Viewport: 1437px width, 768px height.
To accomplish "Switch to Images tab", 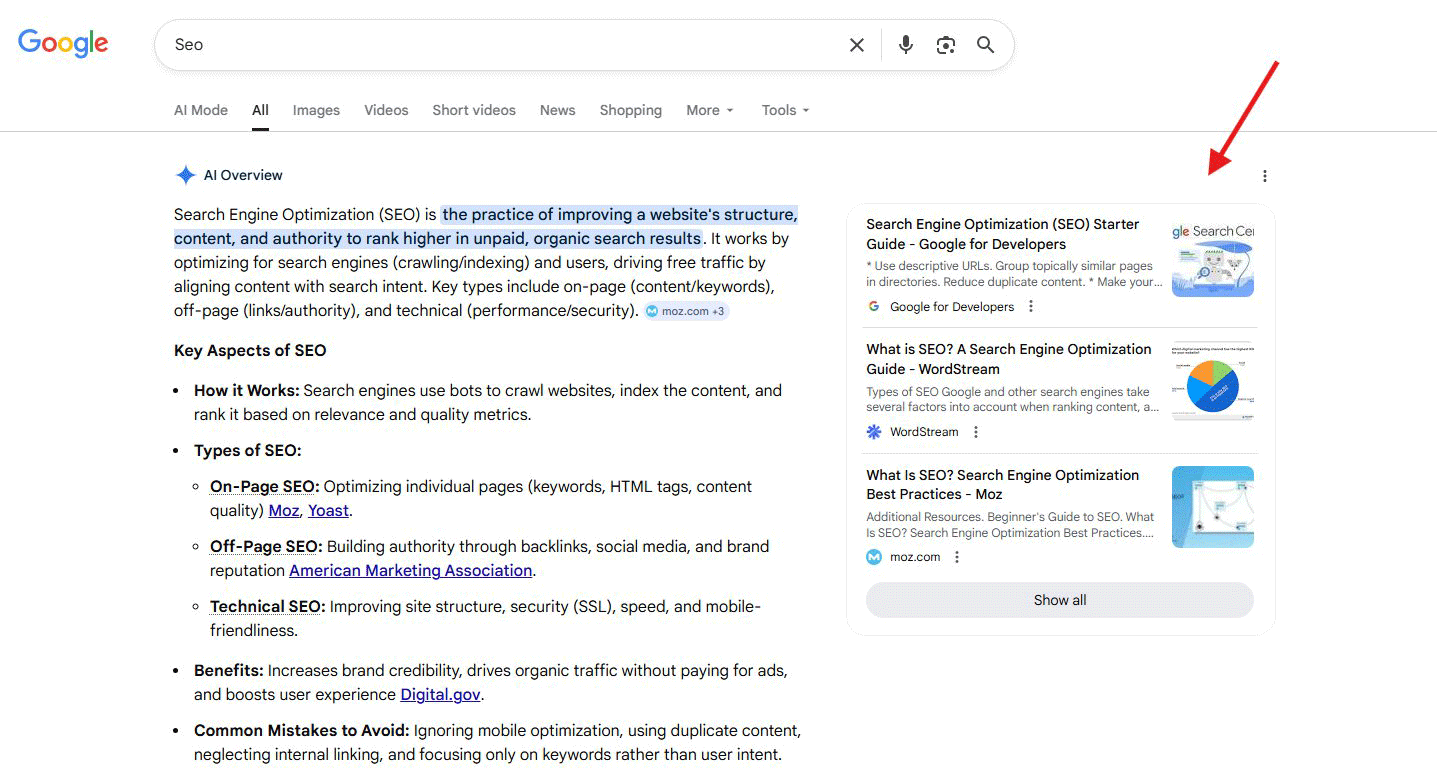I will tap(316, 110).
